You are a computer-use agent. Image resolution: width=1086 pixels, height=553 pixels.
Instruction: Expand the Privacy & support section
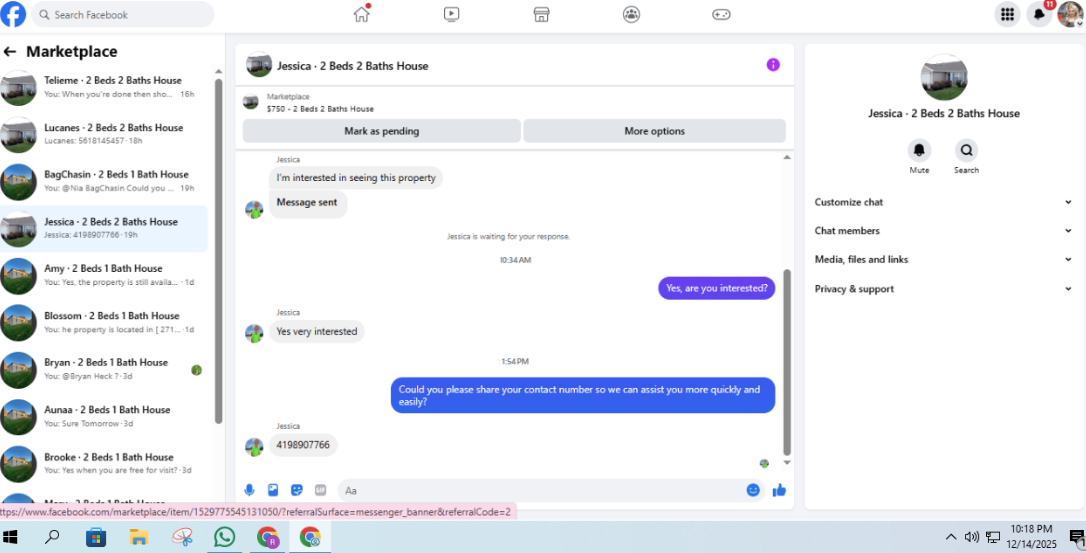[x=943, y=289]
